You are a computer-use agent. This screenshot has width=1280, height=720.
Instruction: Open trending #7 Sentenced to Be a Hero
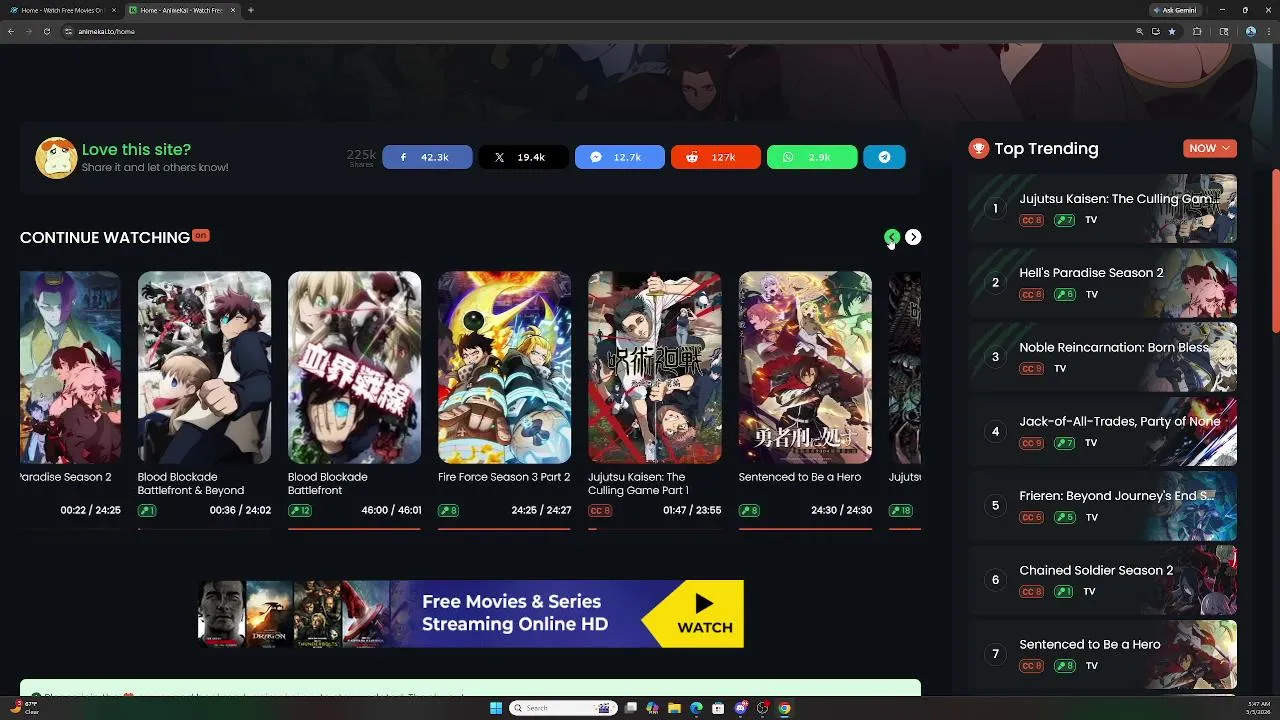(1102, 654)
